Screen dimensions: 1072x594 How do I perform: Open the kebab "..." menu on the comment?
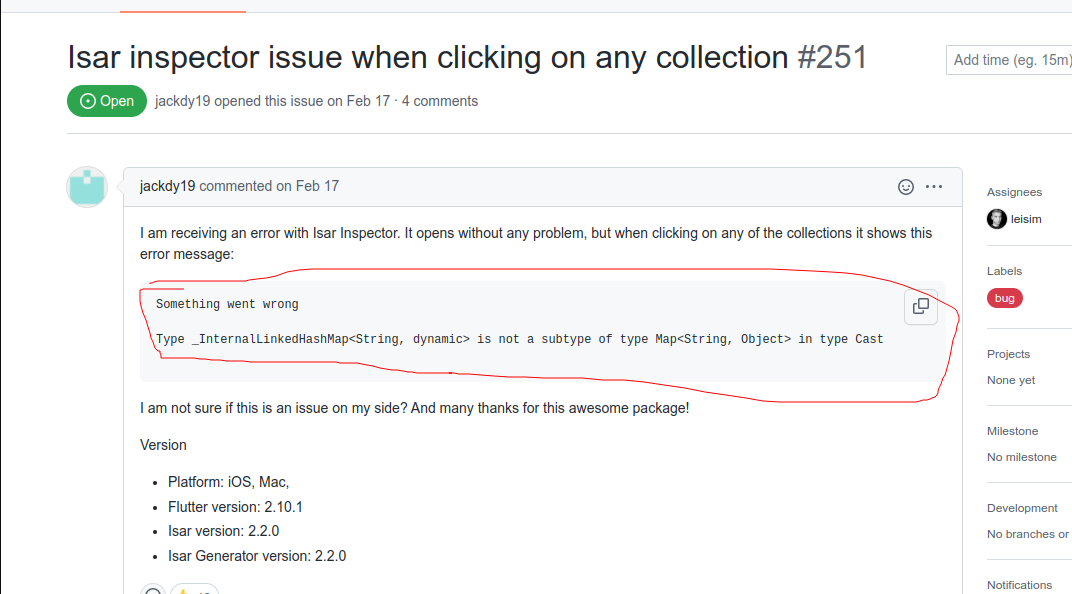click(934, 186)
